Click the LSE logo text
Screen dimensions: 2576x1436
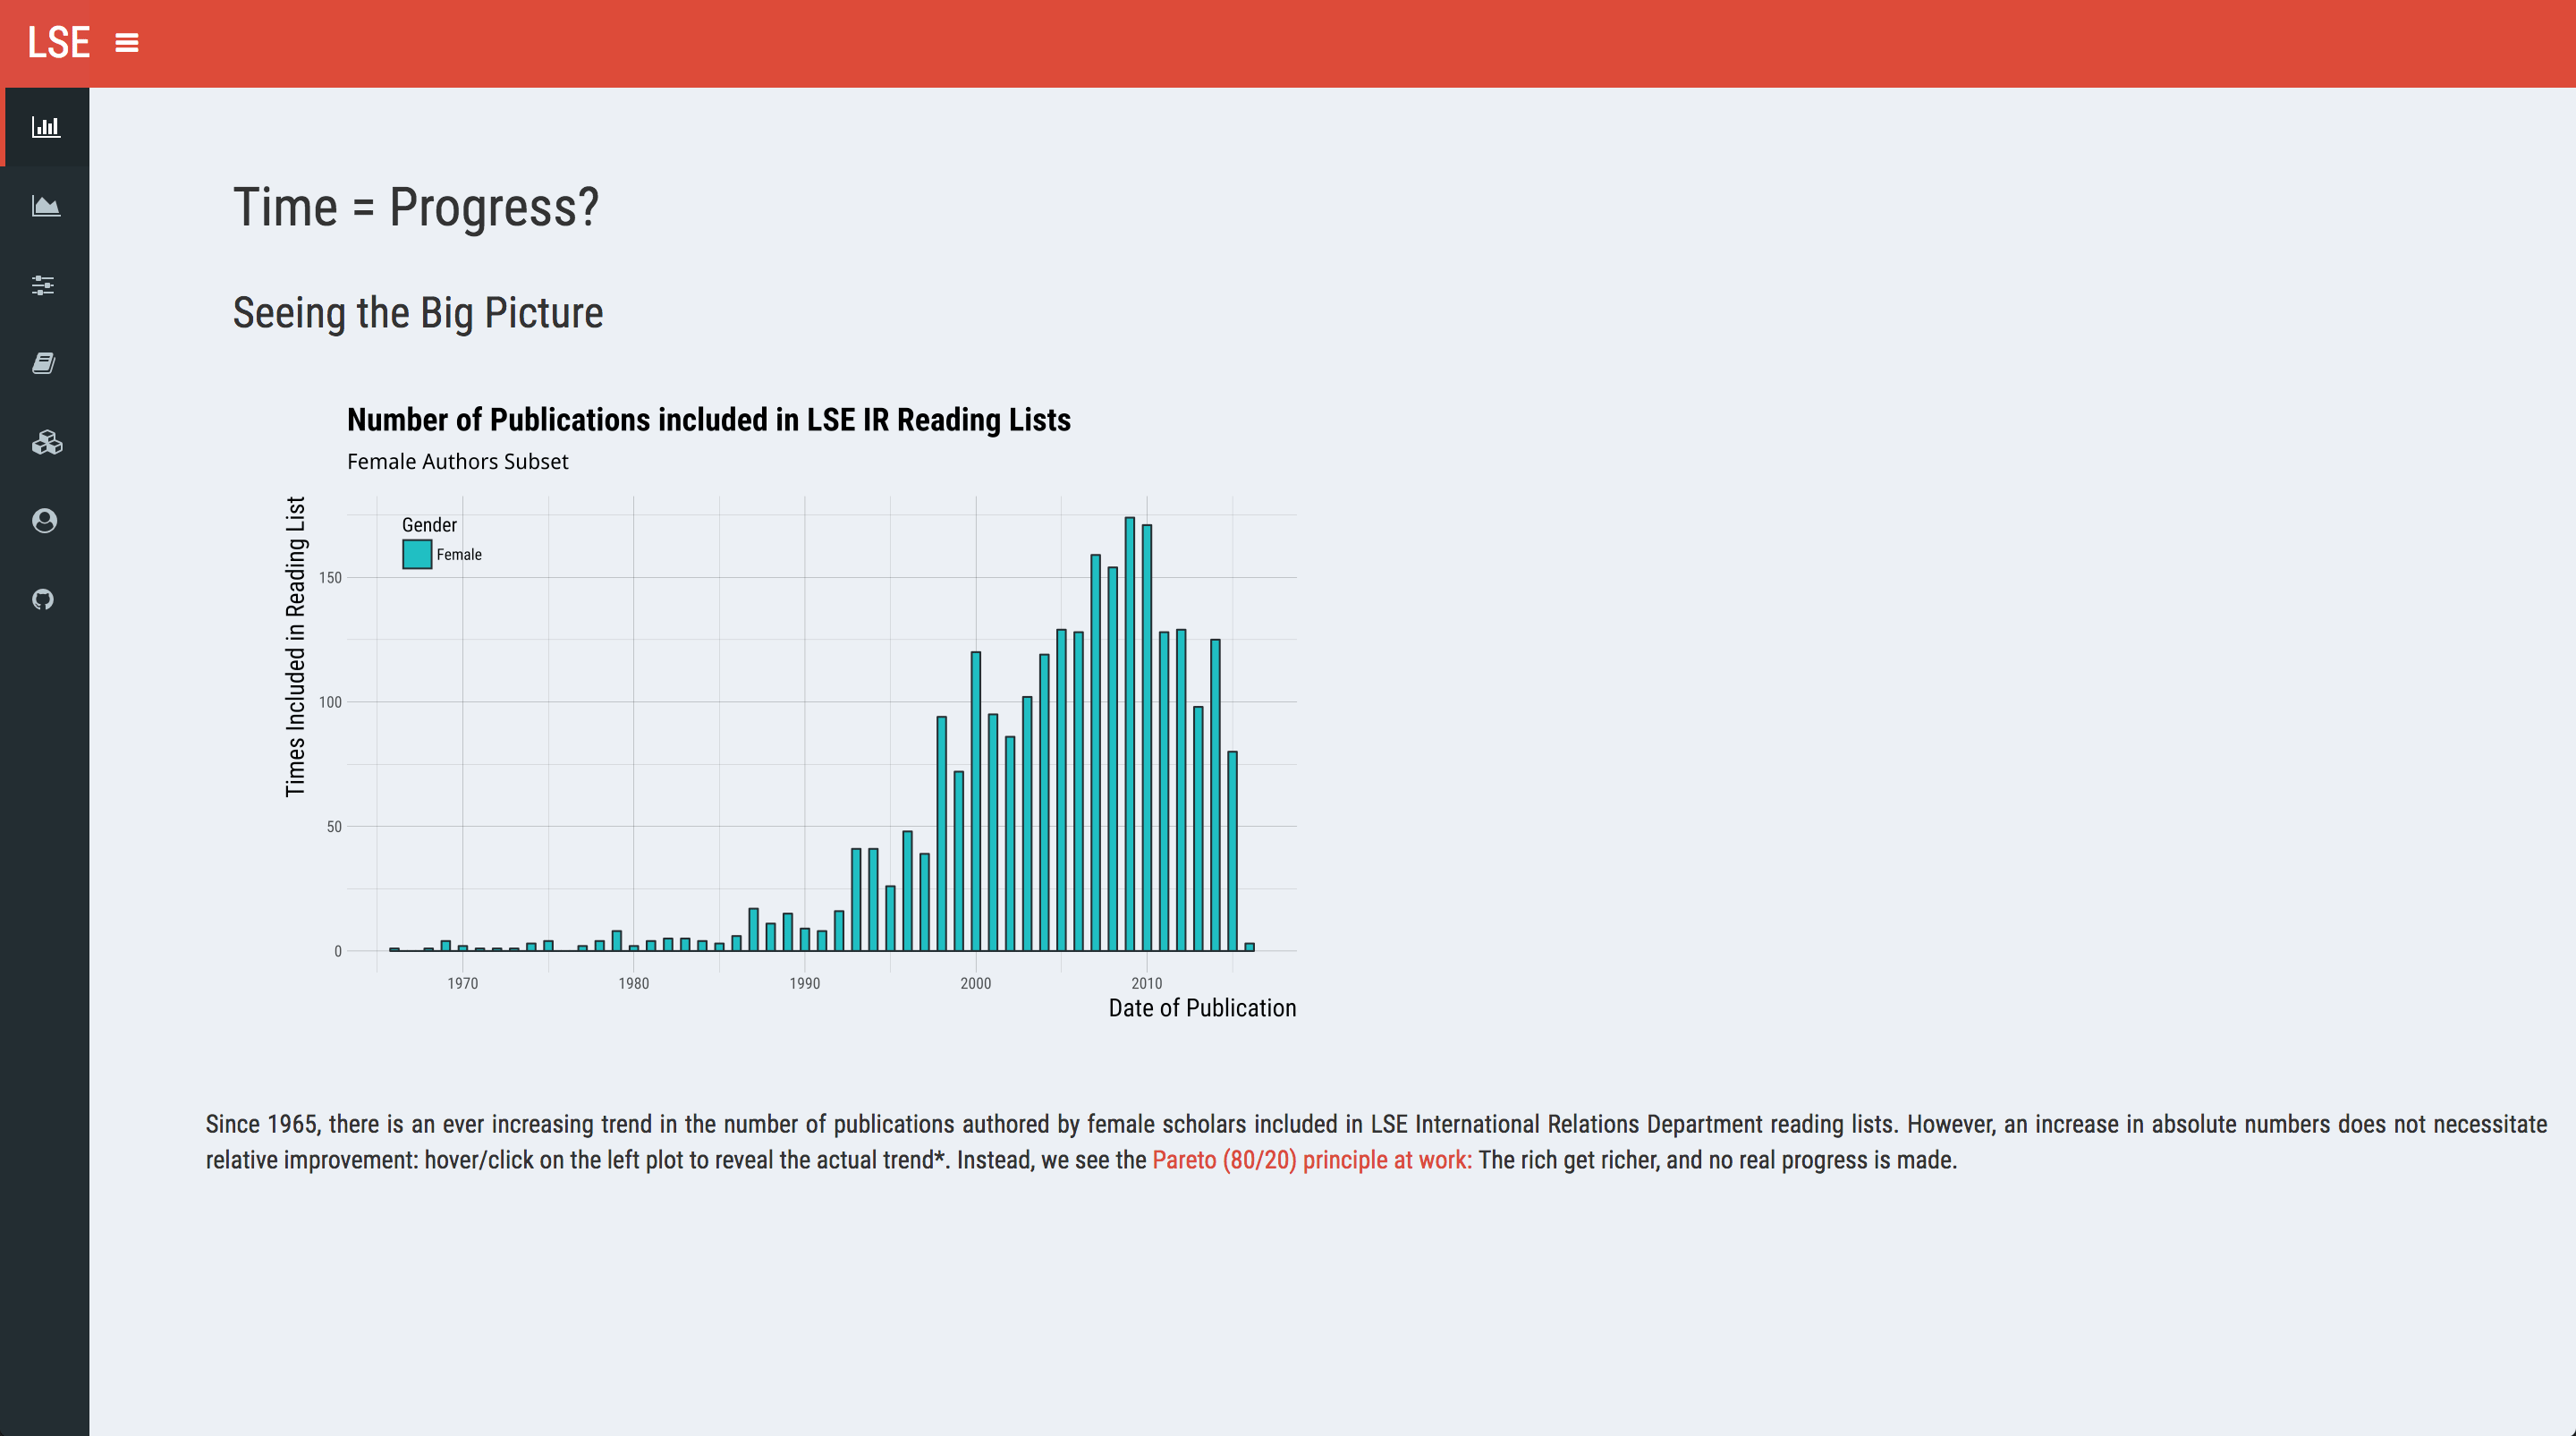(x=59, y=43)
